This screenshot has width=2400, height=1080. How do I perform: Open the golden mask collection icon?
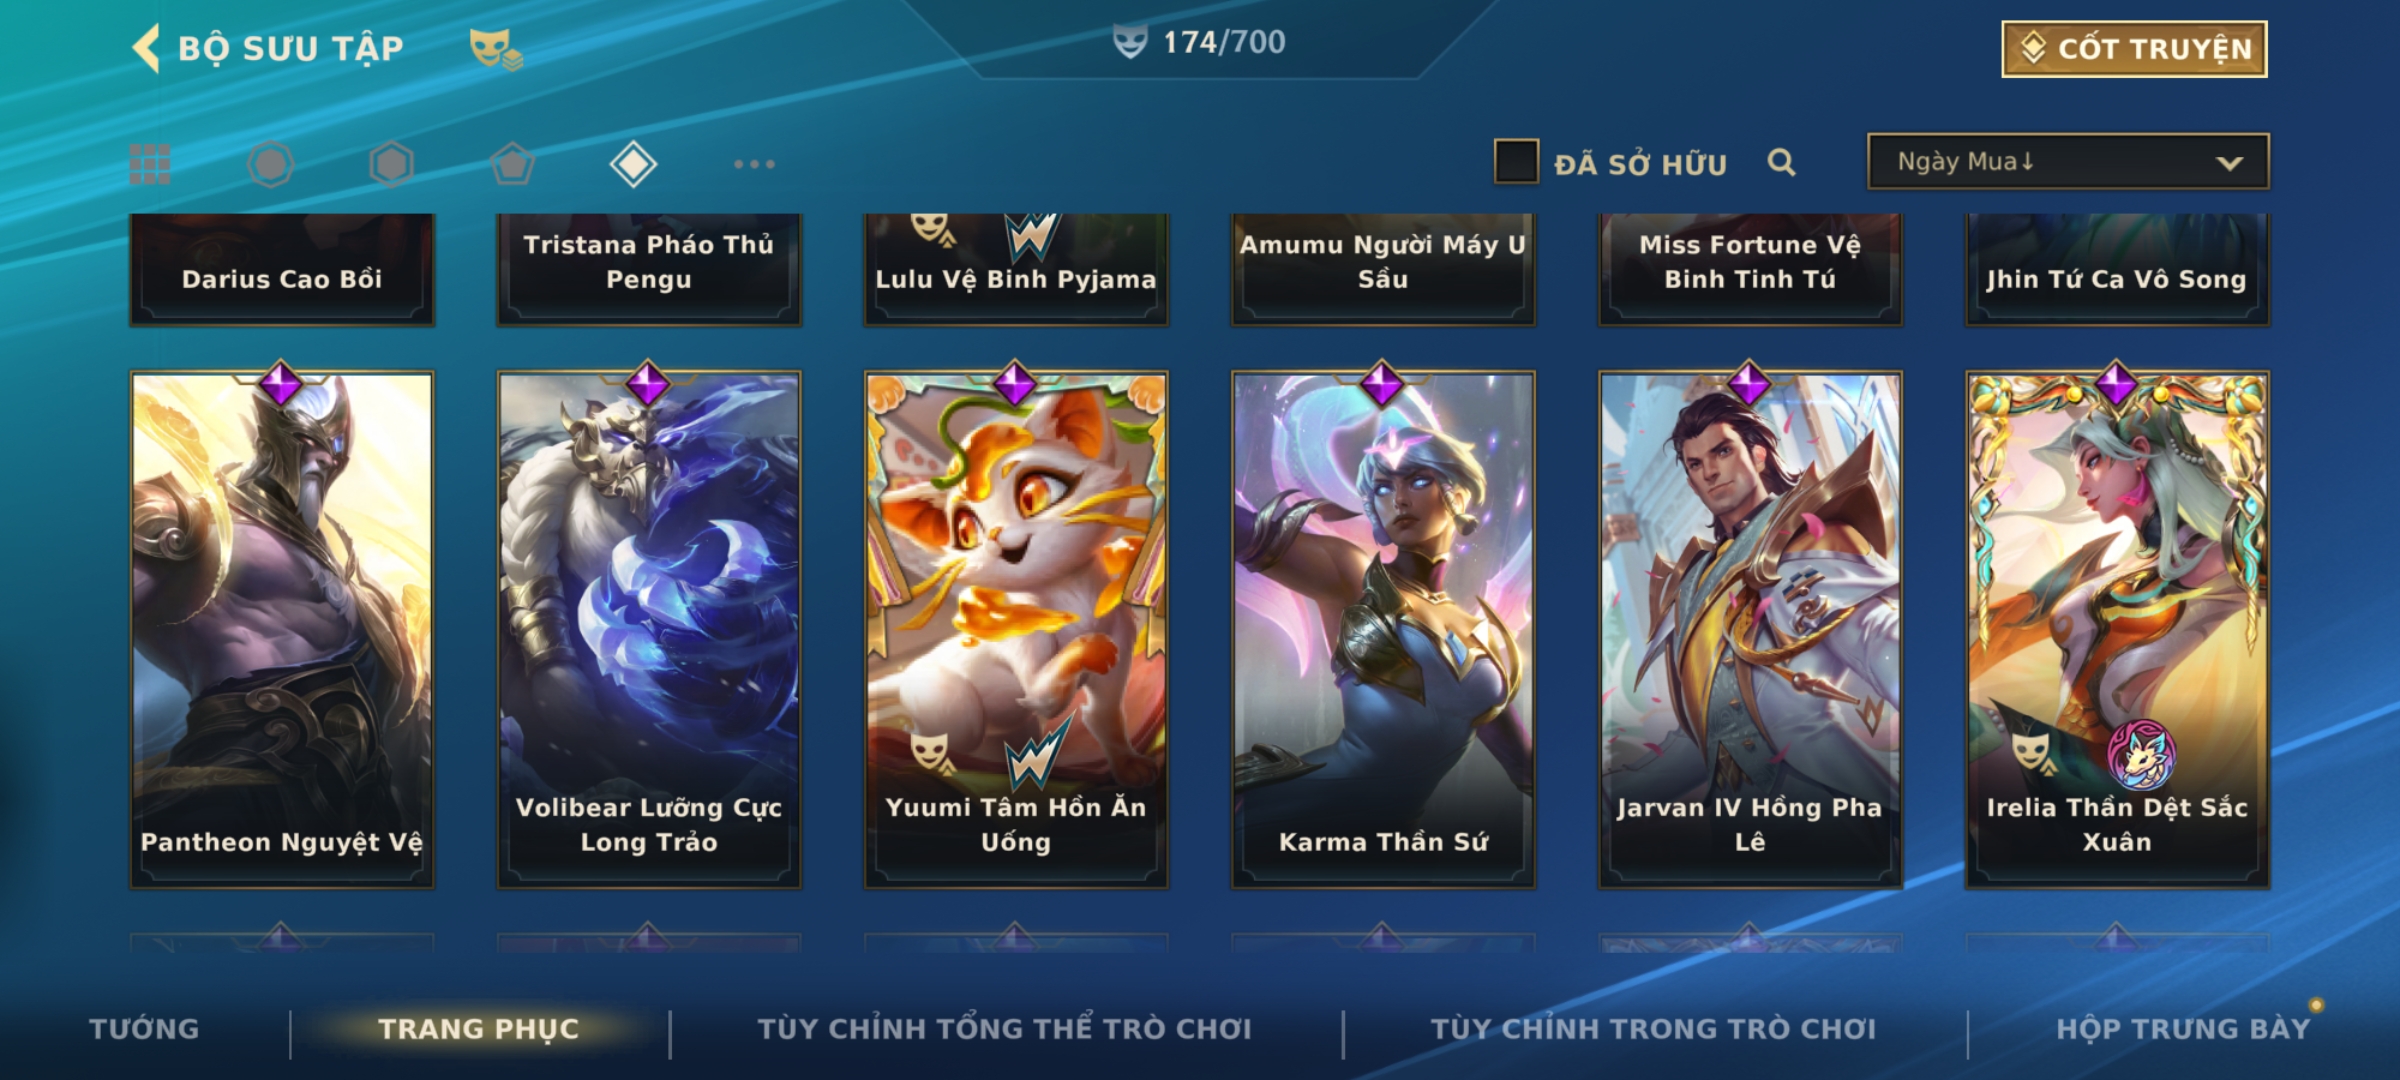[x=495, y=48]
